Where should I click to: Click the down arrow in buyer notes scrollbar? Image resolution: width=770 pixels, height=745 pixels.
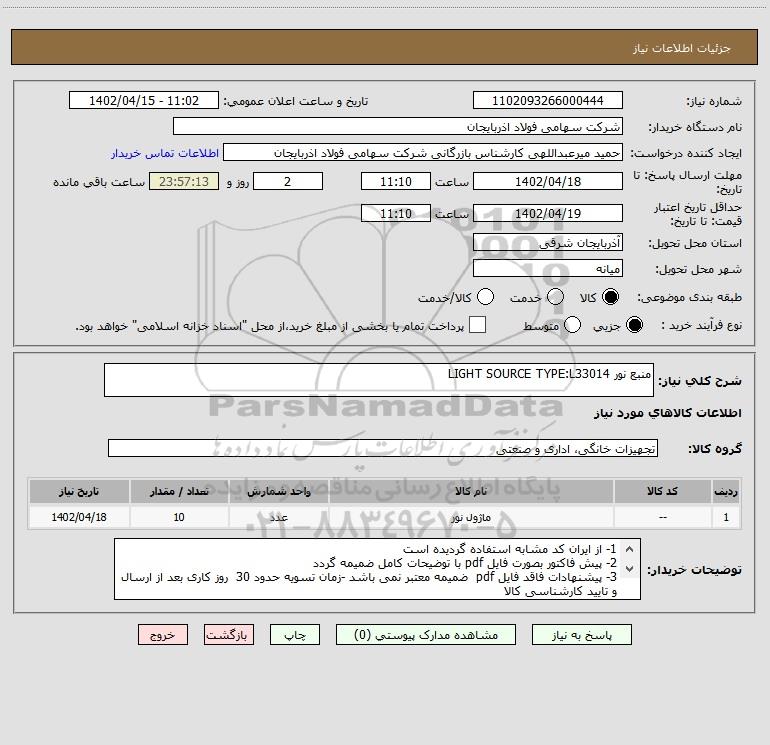pyautogui.click(x=629, y=569)
